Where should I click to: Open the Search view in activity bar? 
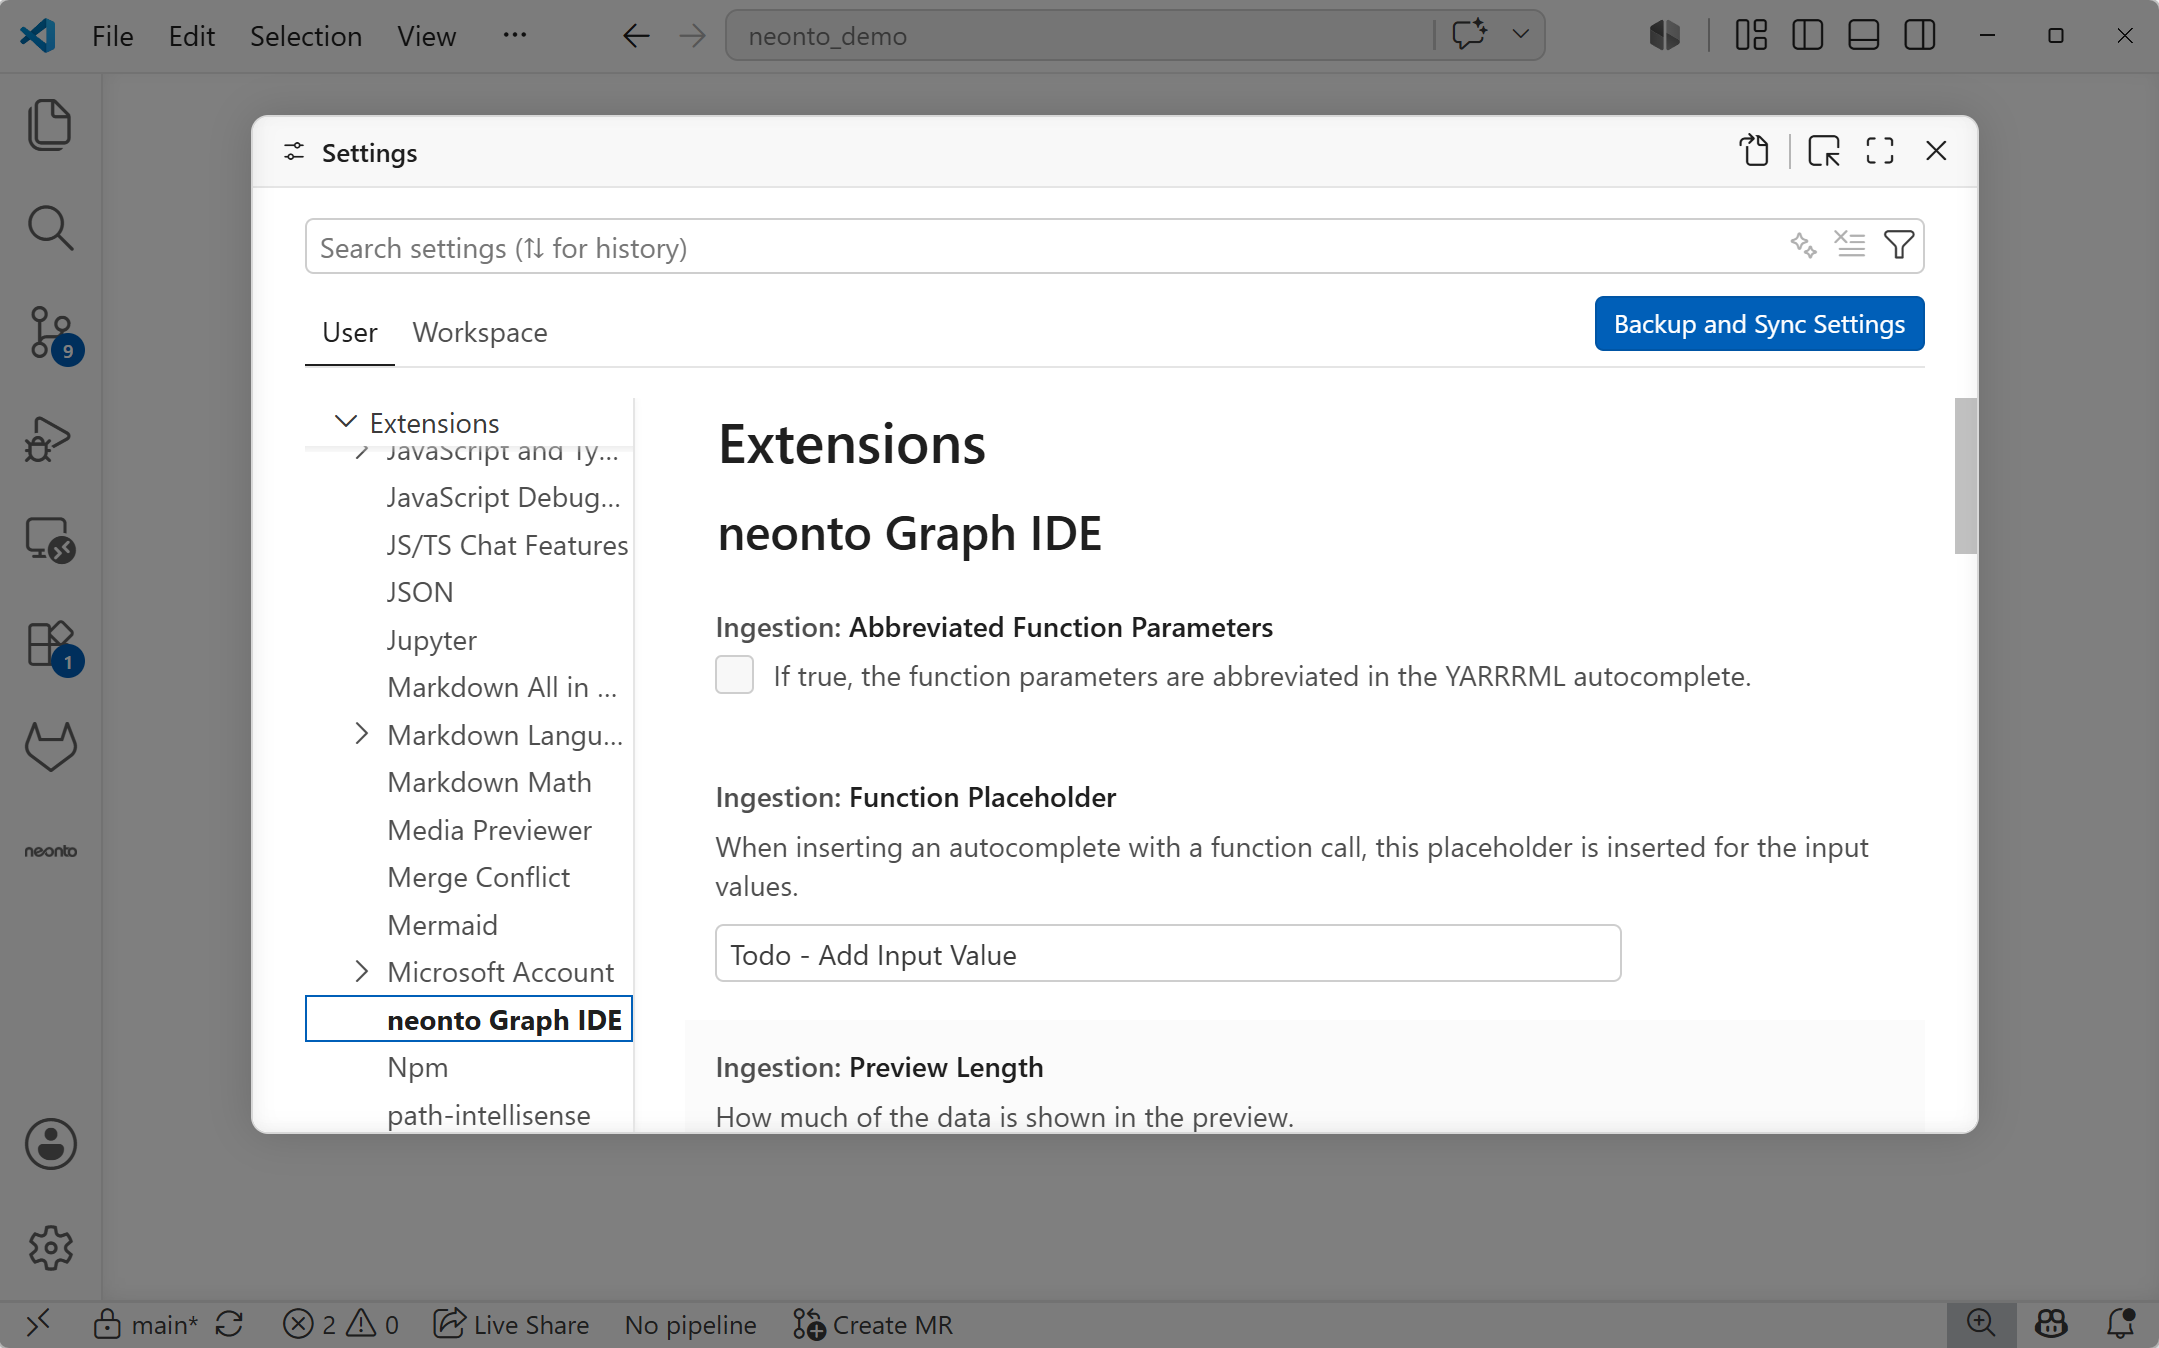pos(50,228)
